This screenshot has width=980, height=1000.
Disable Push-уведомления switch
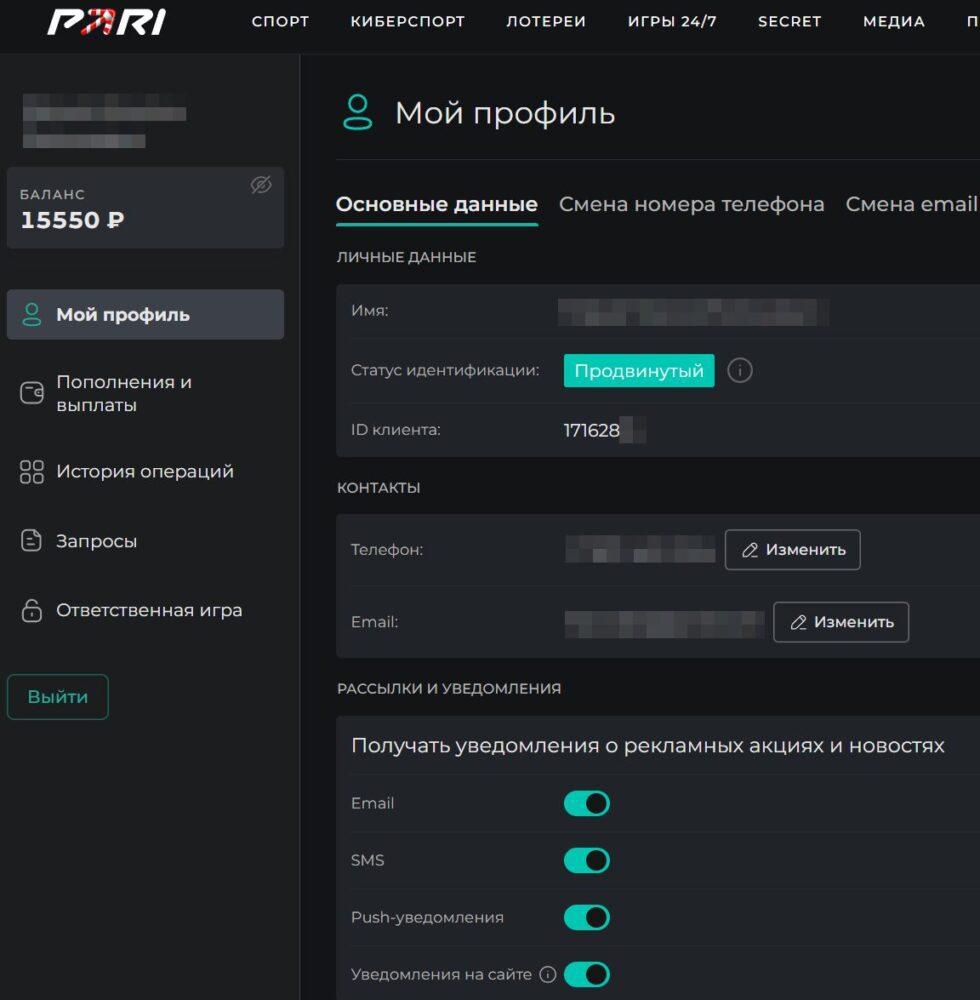pyautogui.click(x=587, y=918)
